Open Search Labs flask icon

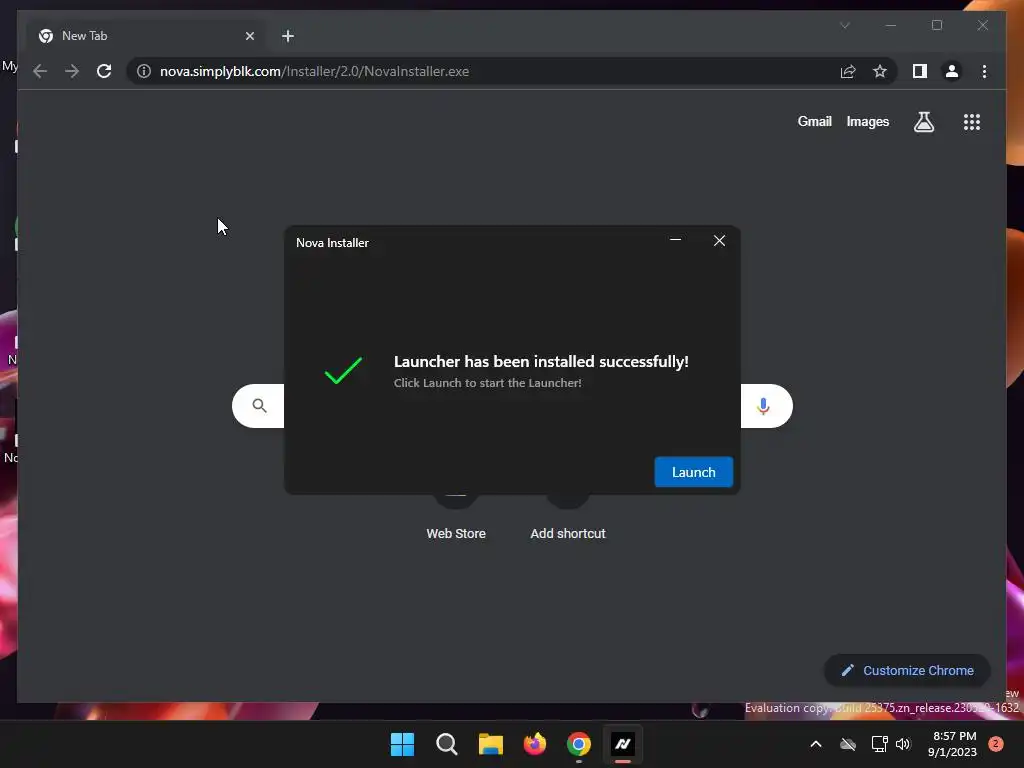pyautogui.click(x=923, y=121)
